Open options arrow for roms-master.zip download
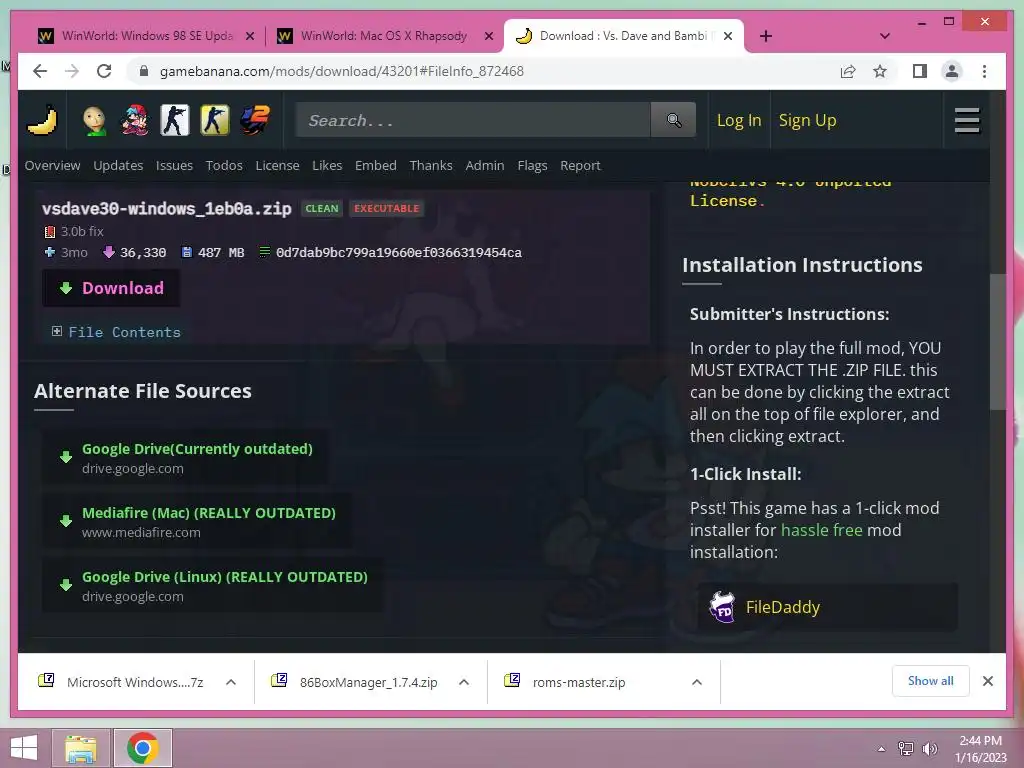Screen dimensions: 1024x768 (x=697, y=682)
